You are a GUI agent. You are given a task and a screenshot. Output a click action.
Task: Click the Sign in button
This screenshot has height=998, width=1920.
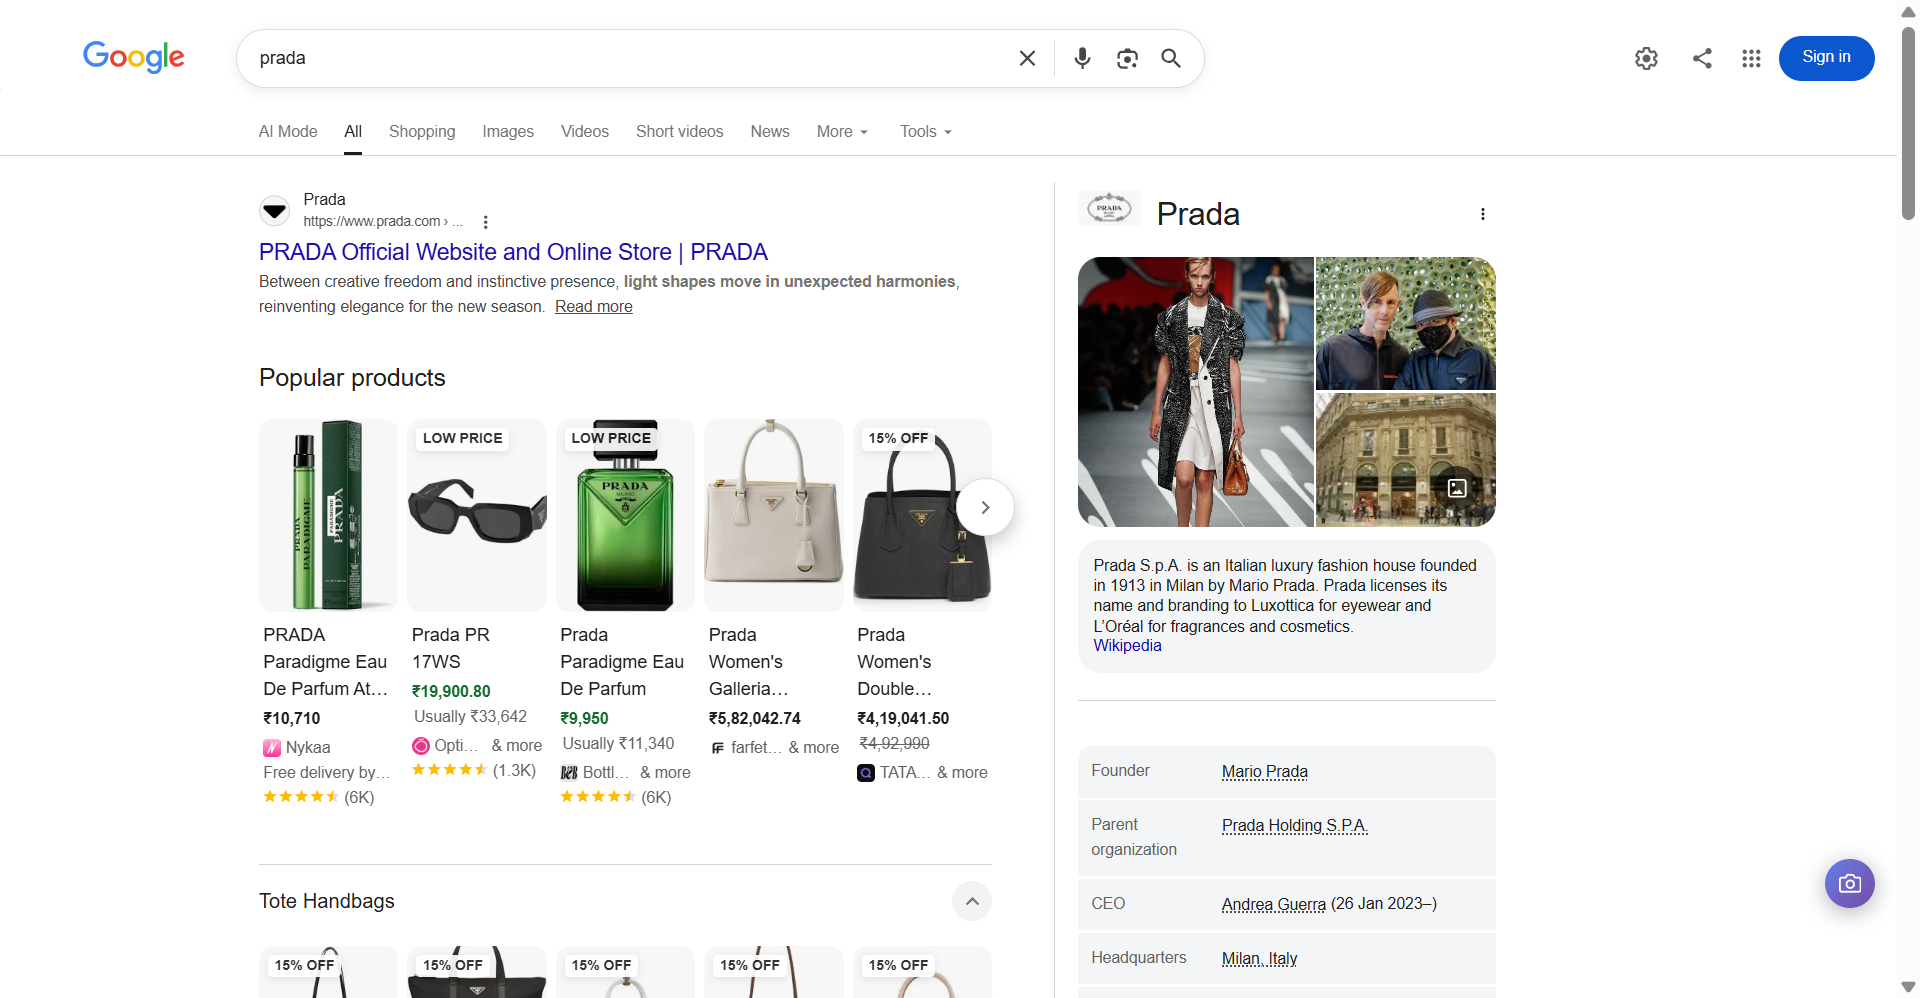point(1826,58)
